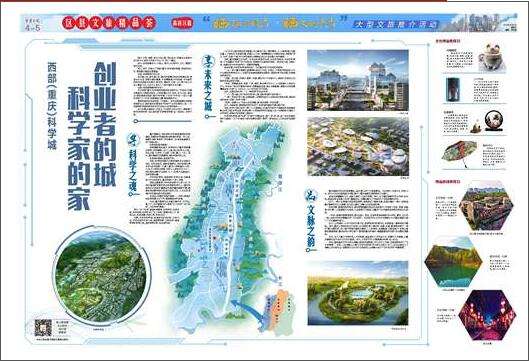The width and height of the screenshot is (529, 361).
Task: Click the red label beside the banner title
Action: pos(182,23)
